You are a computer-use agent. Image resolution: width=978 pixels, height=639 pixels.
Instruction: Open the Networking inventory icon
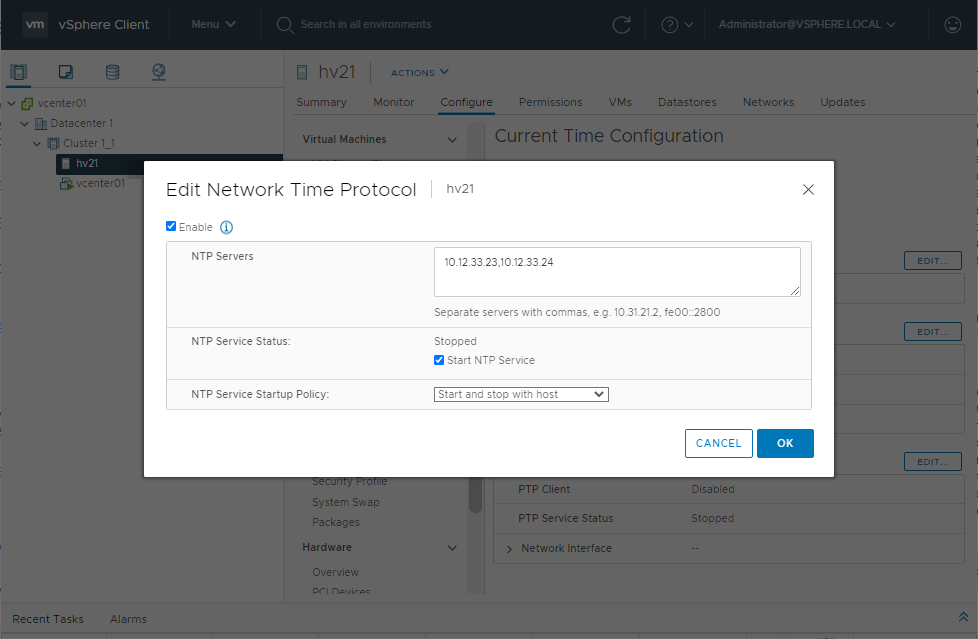[x=158, y=72]
